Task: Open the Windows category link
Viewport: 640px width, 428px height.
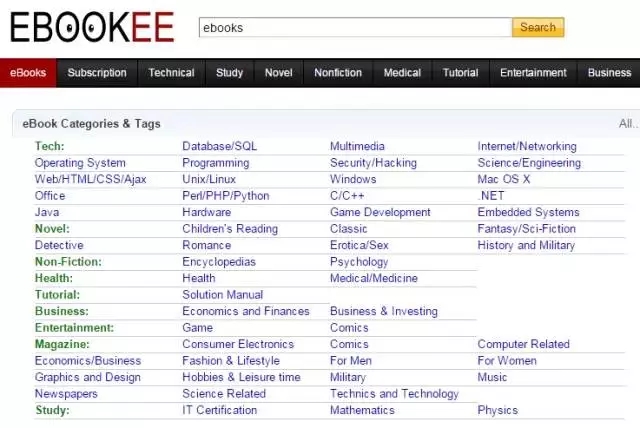Action: (353, 179)
